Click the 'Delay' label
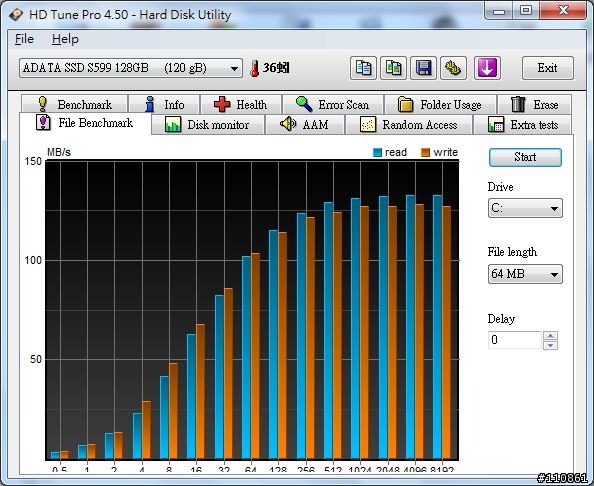The width and height of the screenshot is (594, 486). 501,319
